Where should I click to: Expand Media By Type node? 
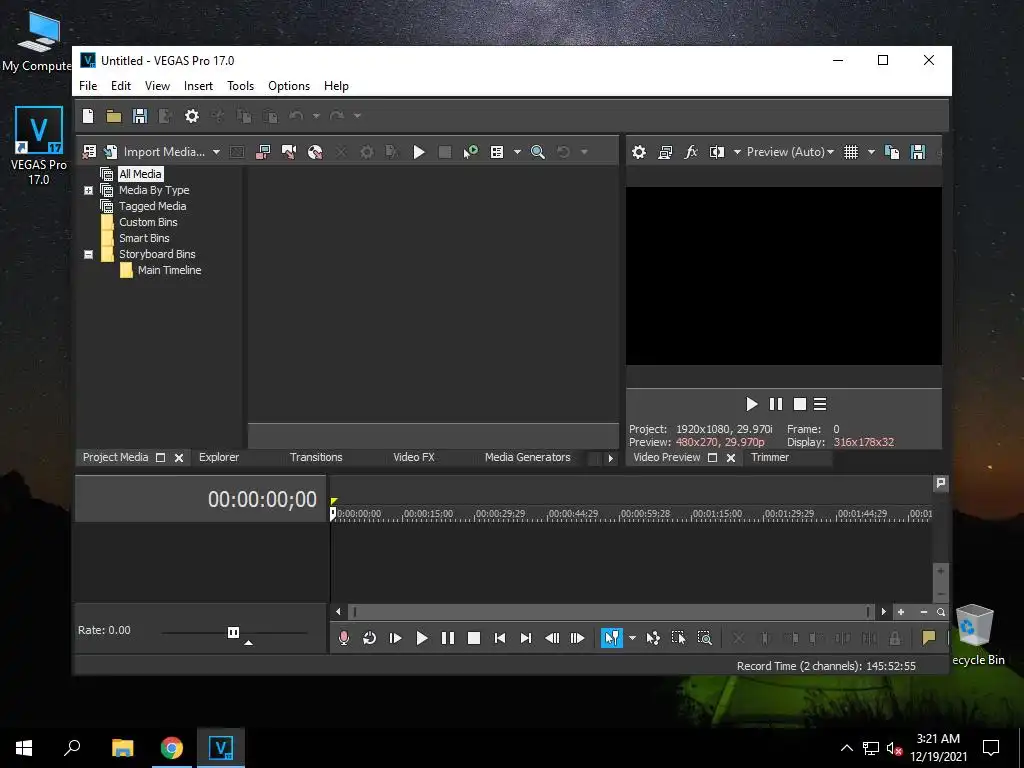[x=88, y=190]
